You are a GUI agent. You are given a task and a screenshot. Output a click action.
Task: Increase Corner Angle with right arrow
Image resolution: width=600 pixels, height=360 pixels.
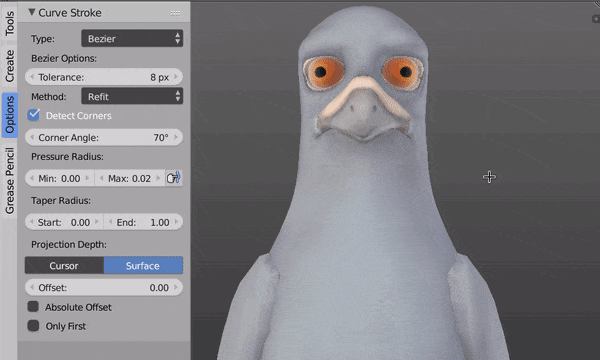176,137
